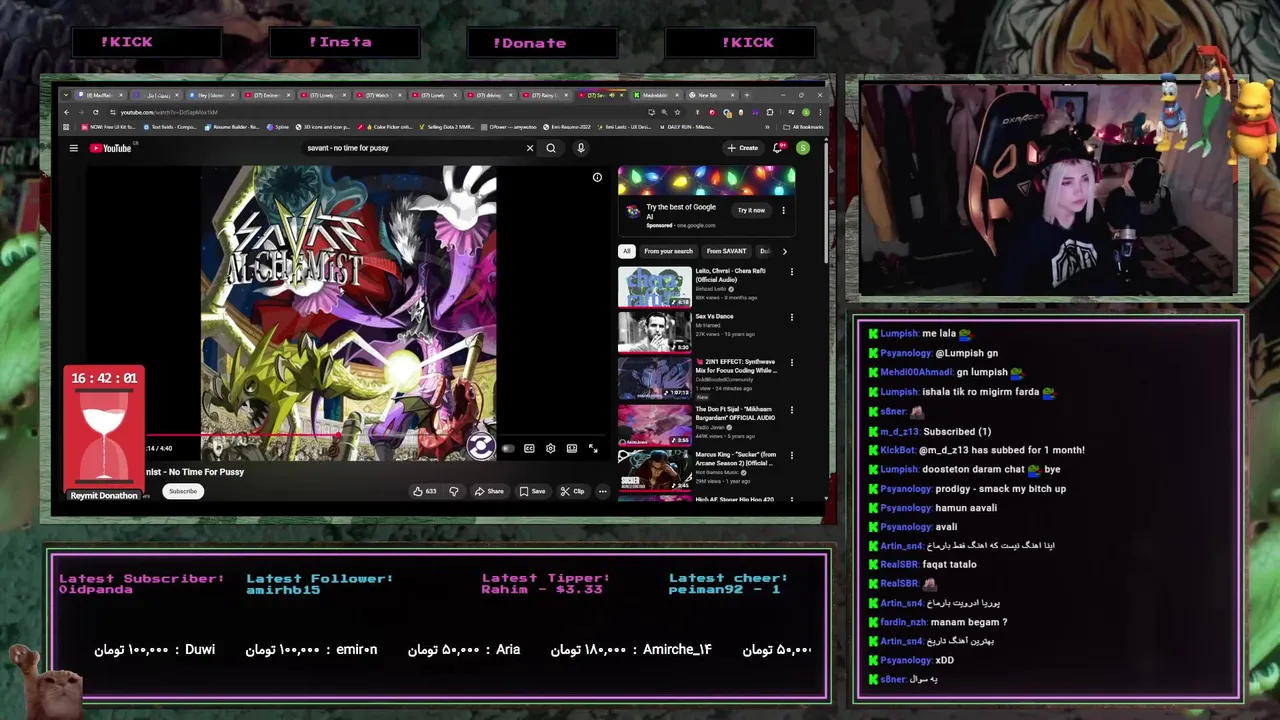Go to the YouTube home logo

pos(111,148)
